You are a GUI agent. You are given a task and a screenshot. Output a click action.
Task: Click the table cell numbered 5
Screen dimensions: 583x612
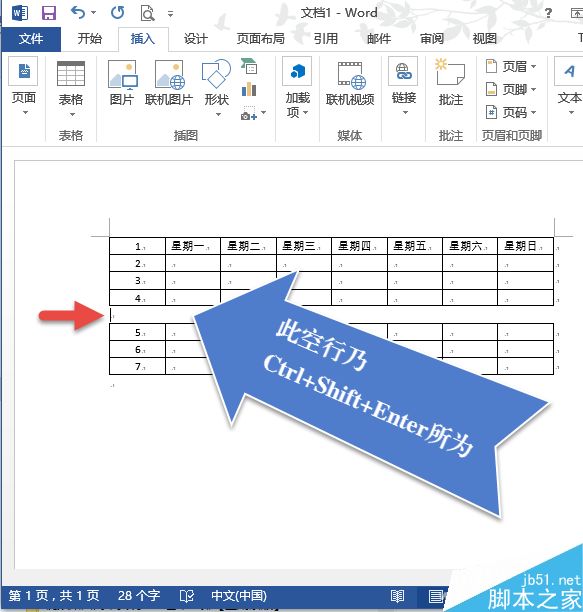[x=138, y=333]
